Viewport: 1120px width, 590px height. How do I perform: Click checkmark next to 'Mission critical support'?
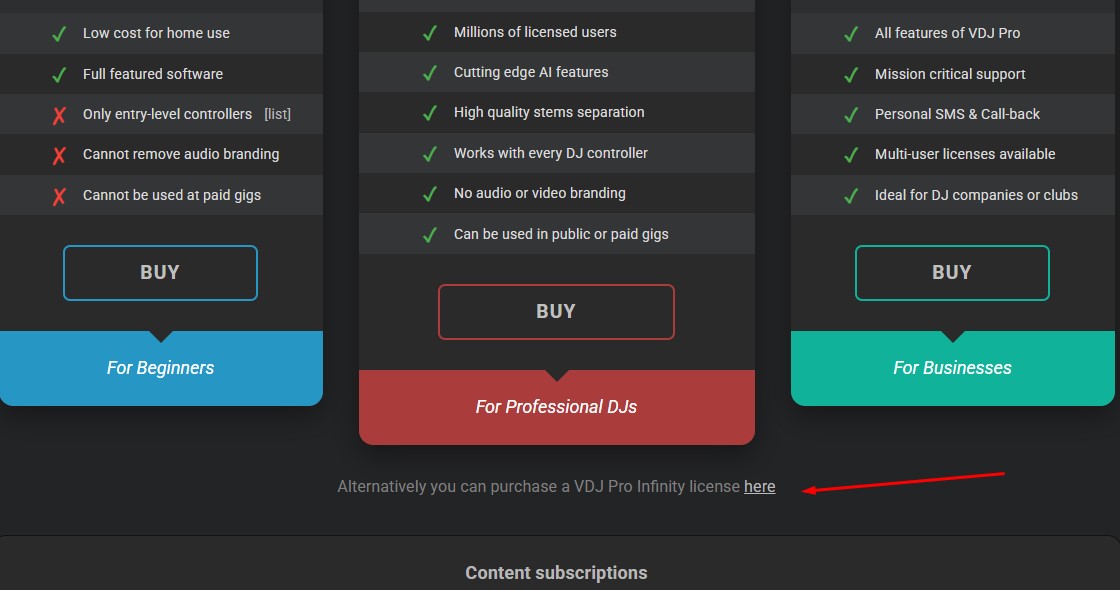click(x=851, y=75)
